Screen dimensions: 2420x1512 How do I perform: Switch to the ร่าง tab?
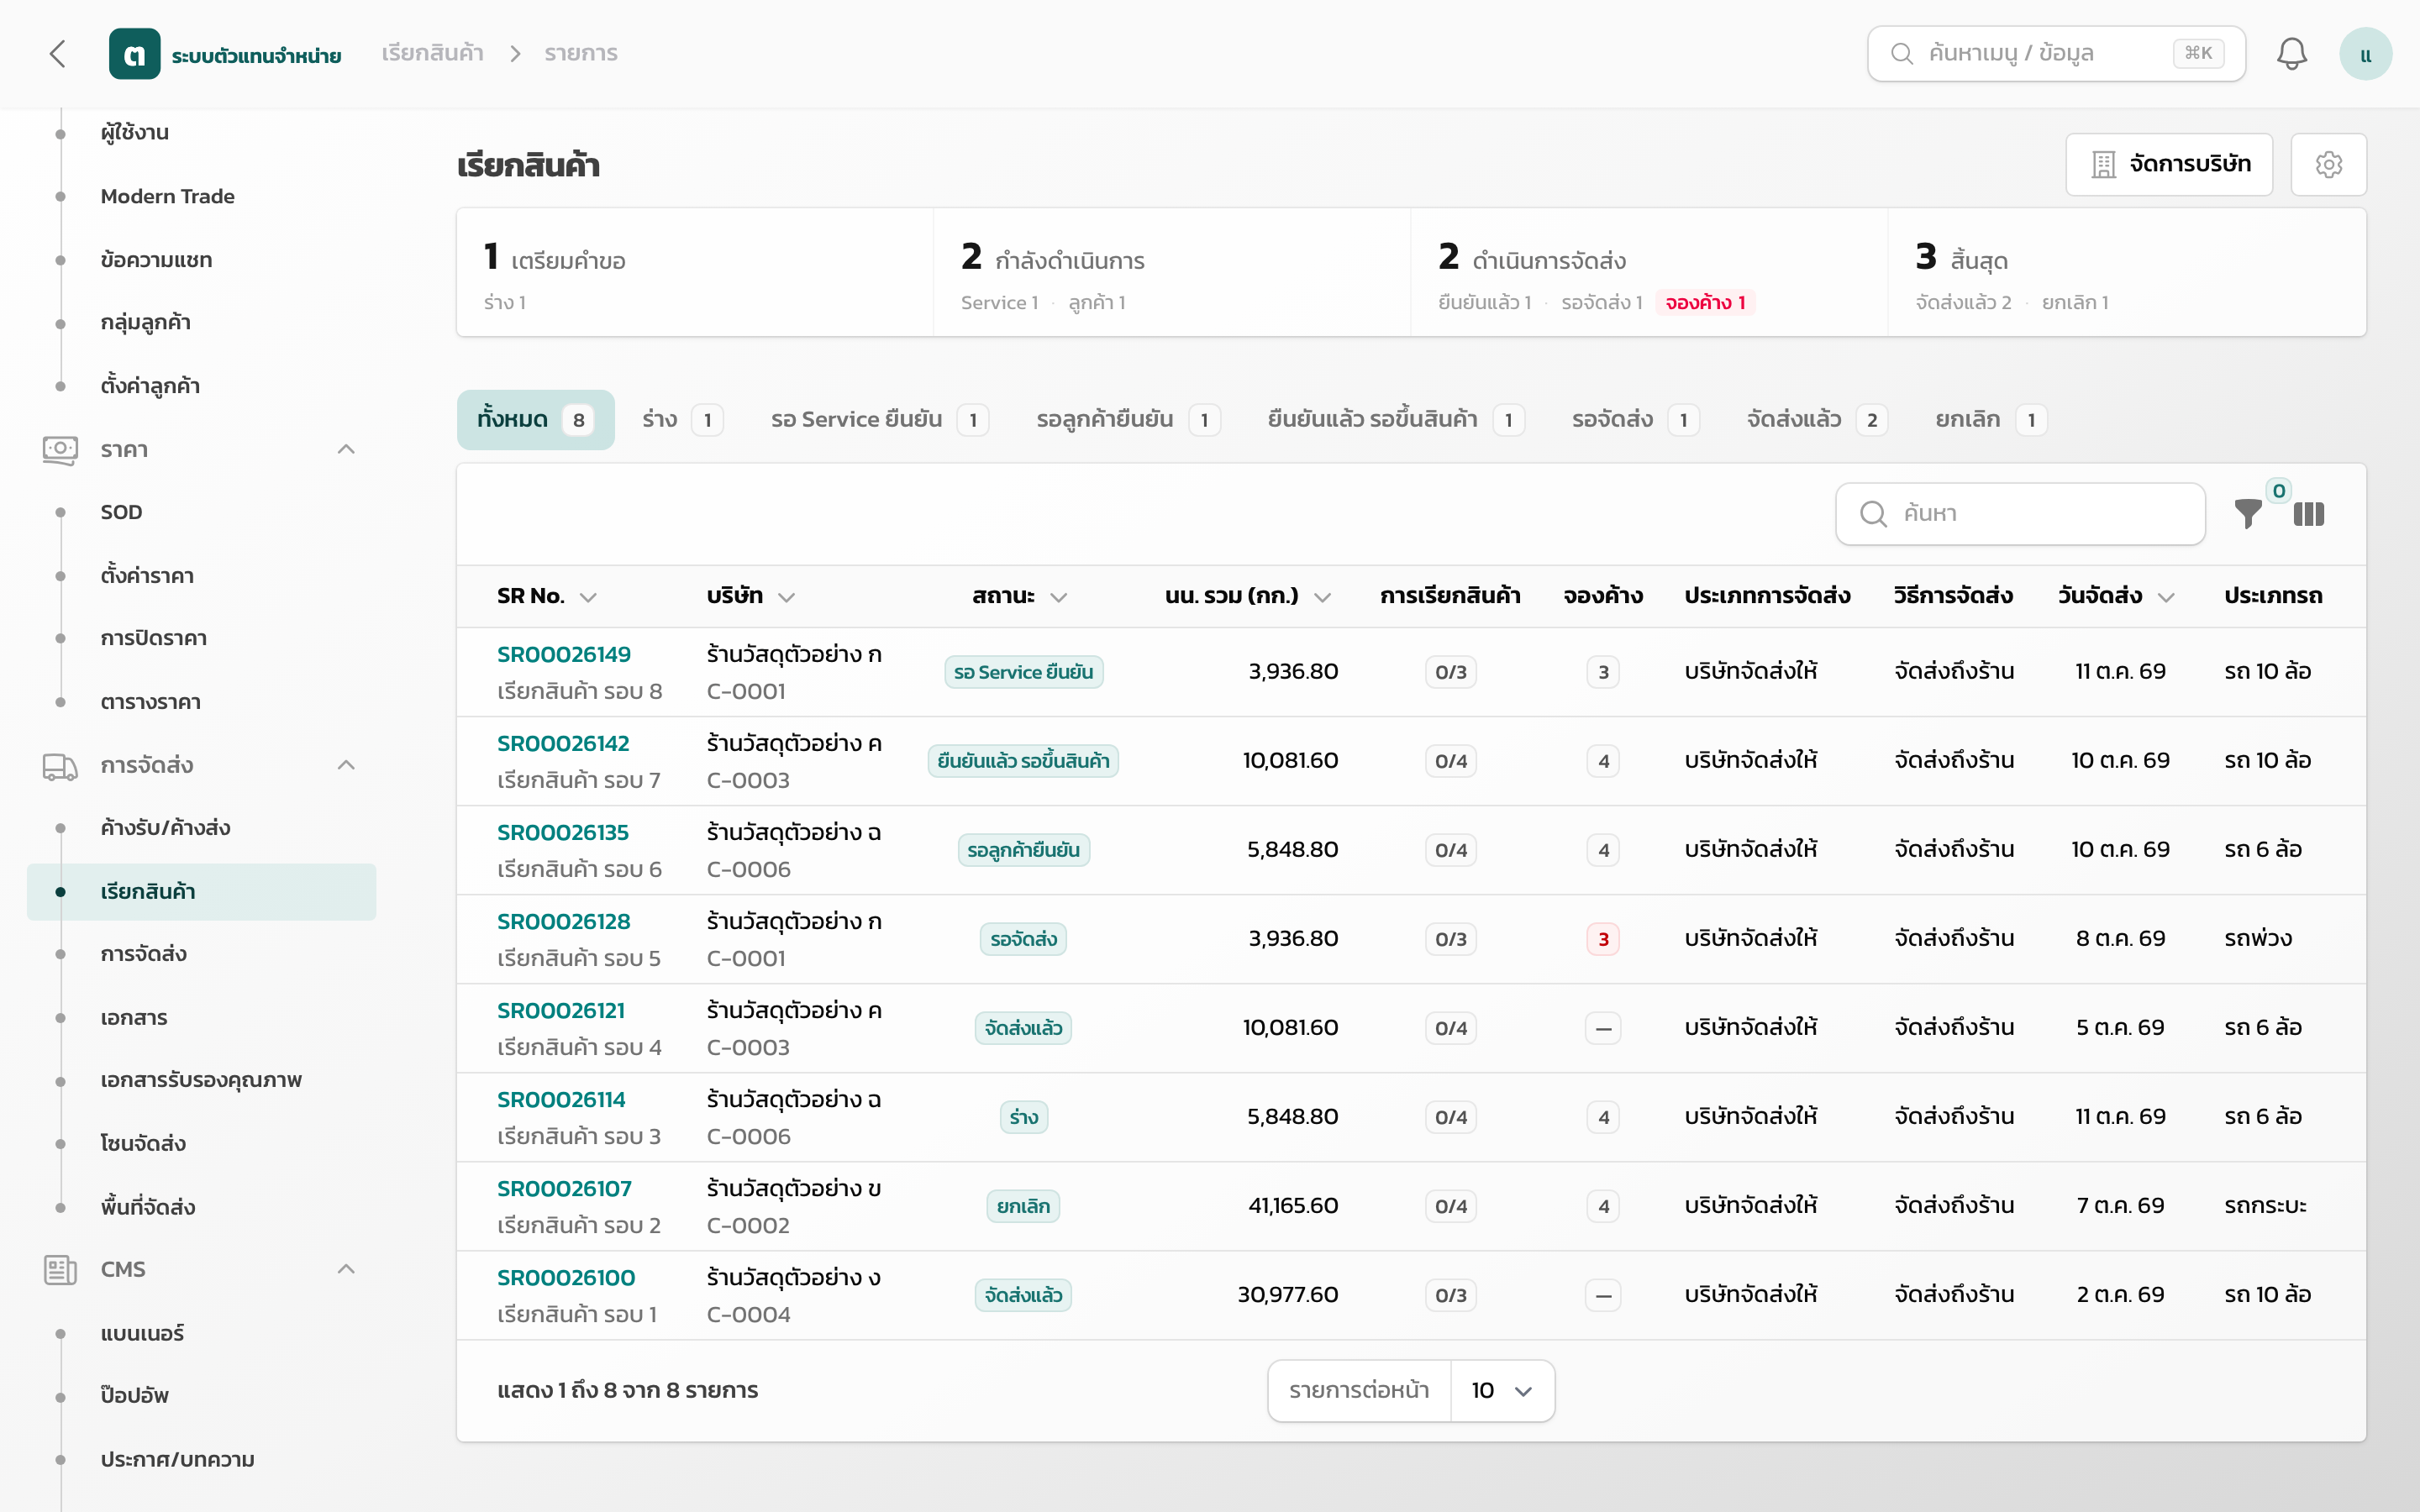[x=682, y=420]
